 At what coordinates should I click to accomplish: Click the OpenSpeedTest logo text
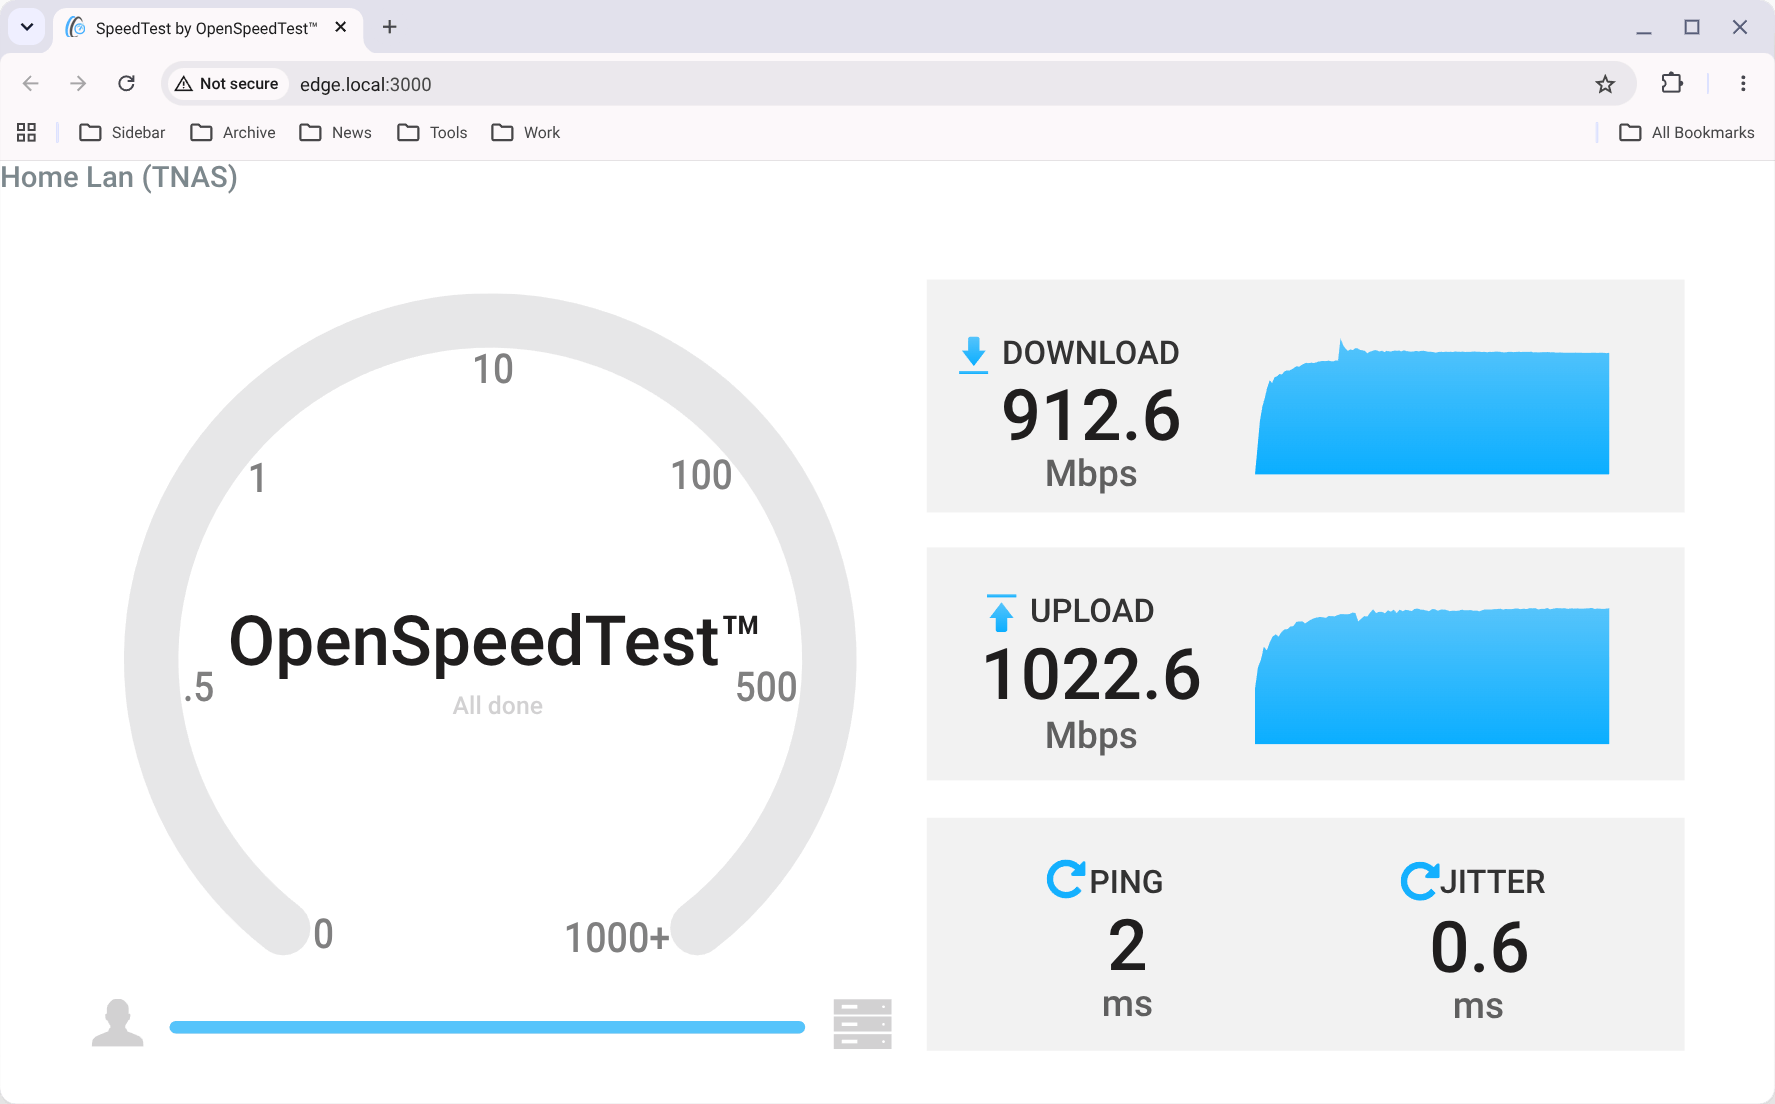pyautogui.click(x=493, y=641)
